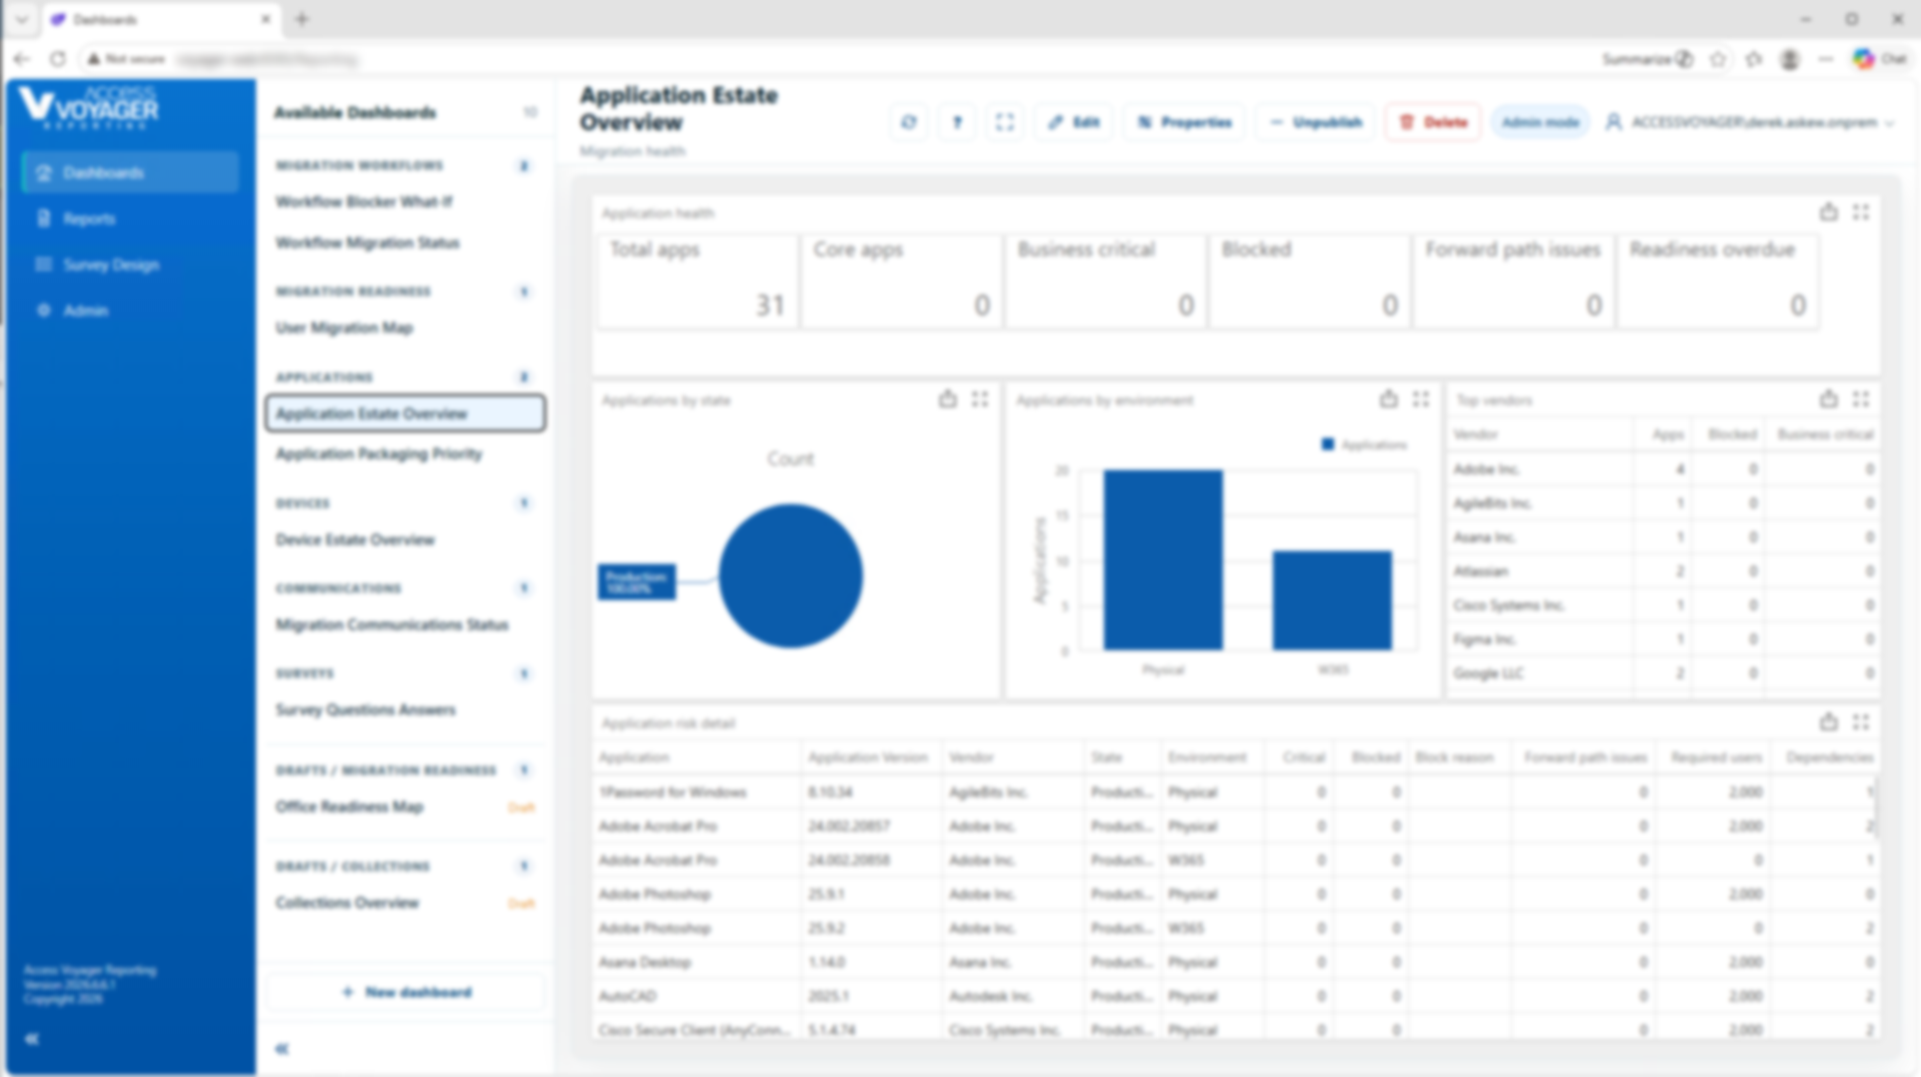The height and width of the screenshot is (1077, 1921).
Task: Open Workflow Blocker What-If dashboard
Action: 405,202
